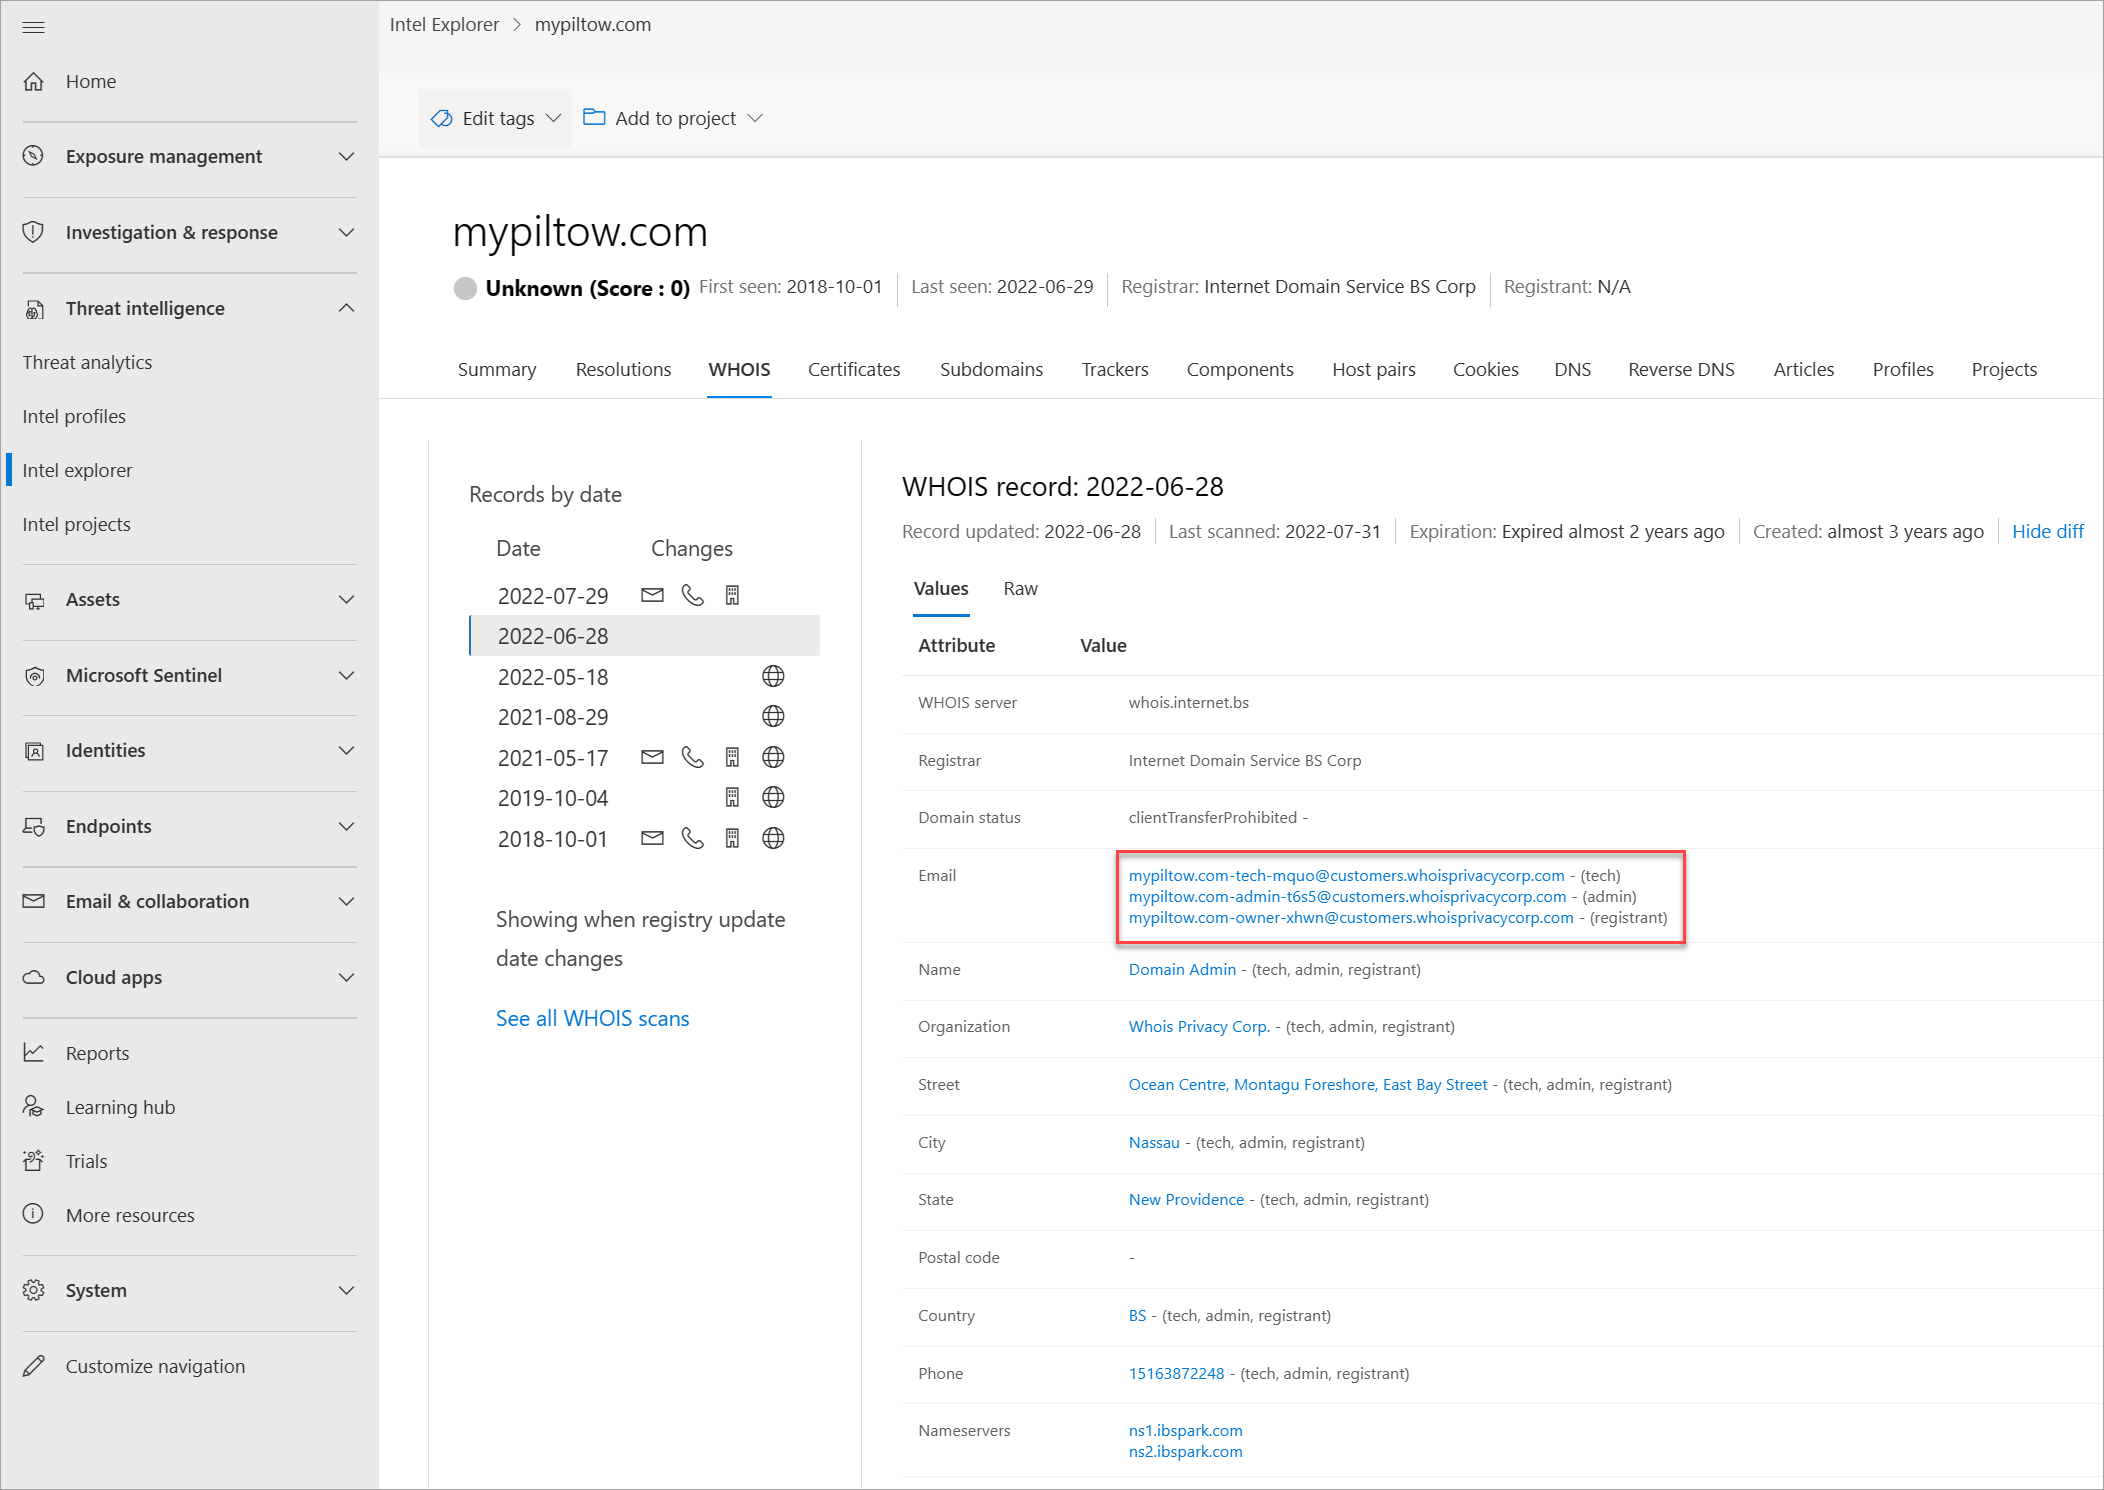Expand Assets section chevron

tap(346, 600)
